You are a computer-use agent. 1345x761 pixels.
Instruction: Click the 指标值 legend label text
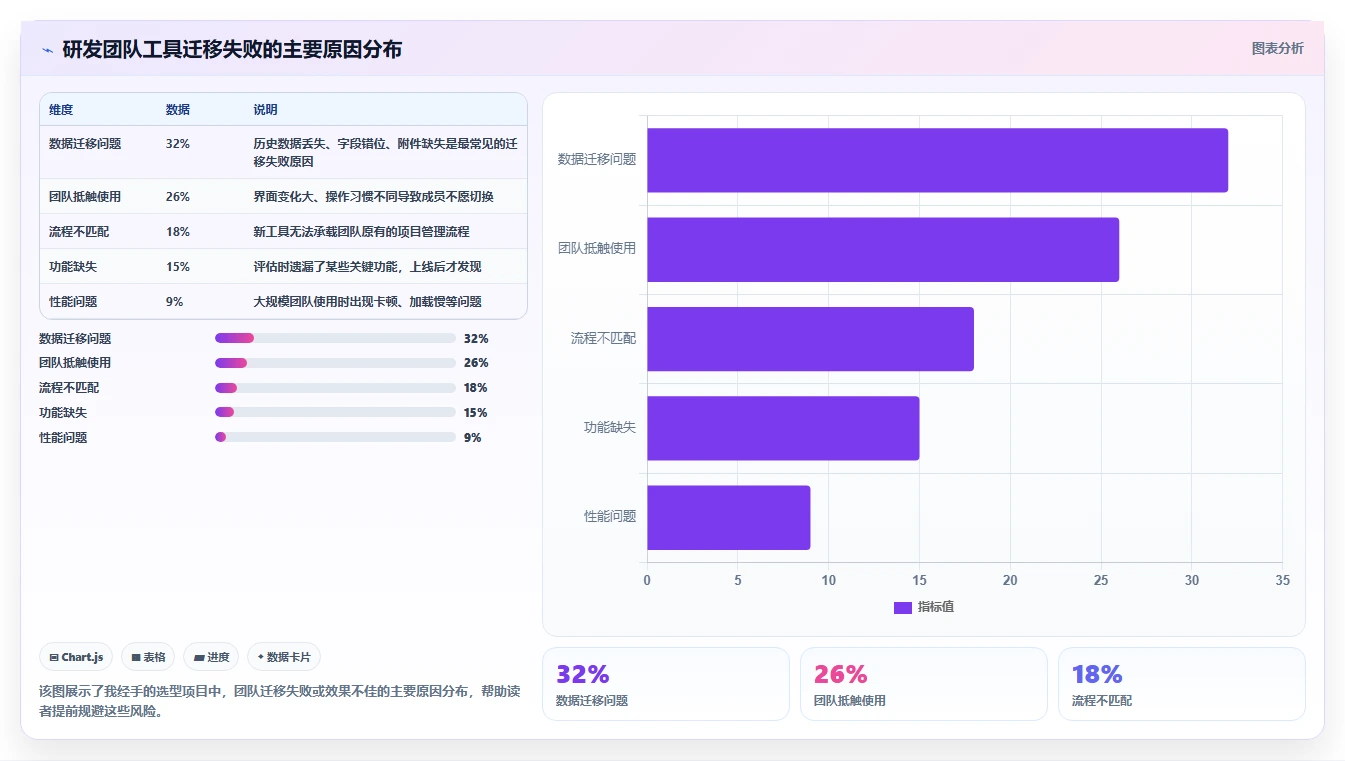point(936,607)
